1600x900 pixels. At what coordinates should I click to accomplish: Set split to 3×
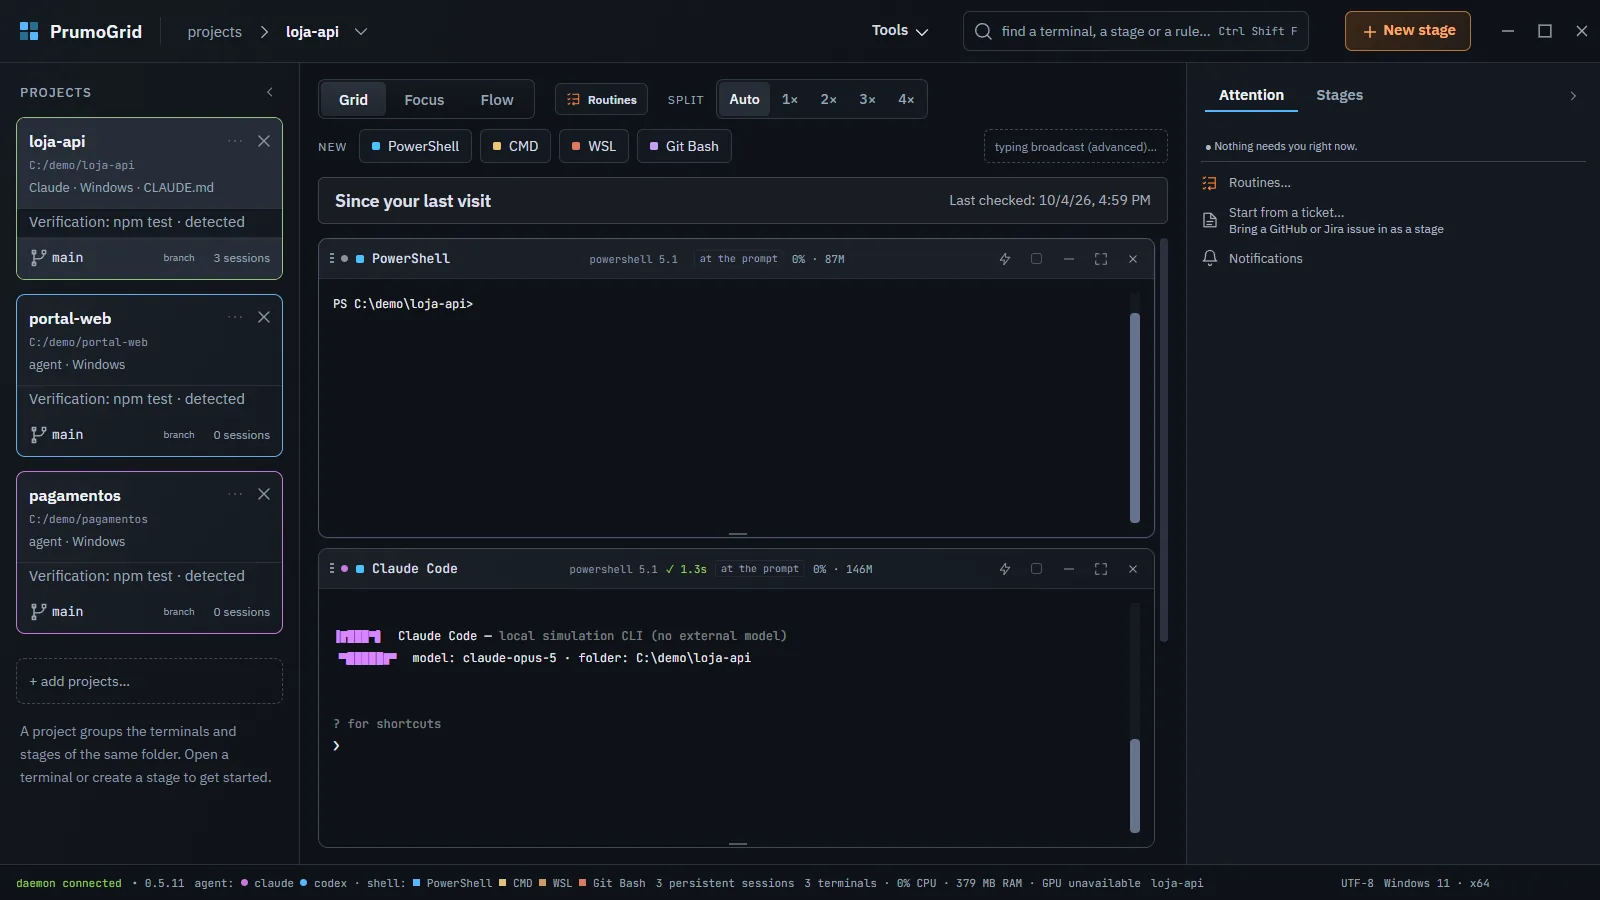pyautogui.click(x=868, y=99)
